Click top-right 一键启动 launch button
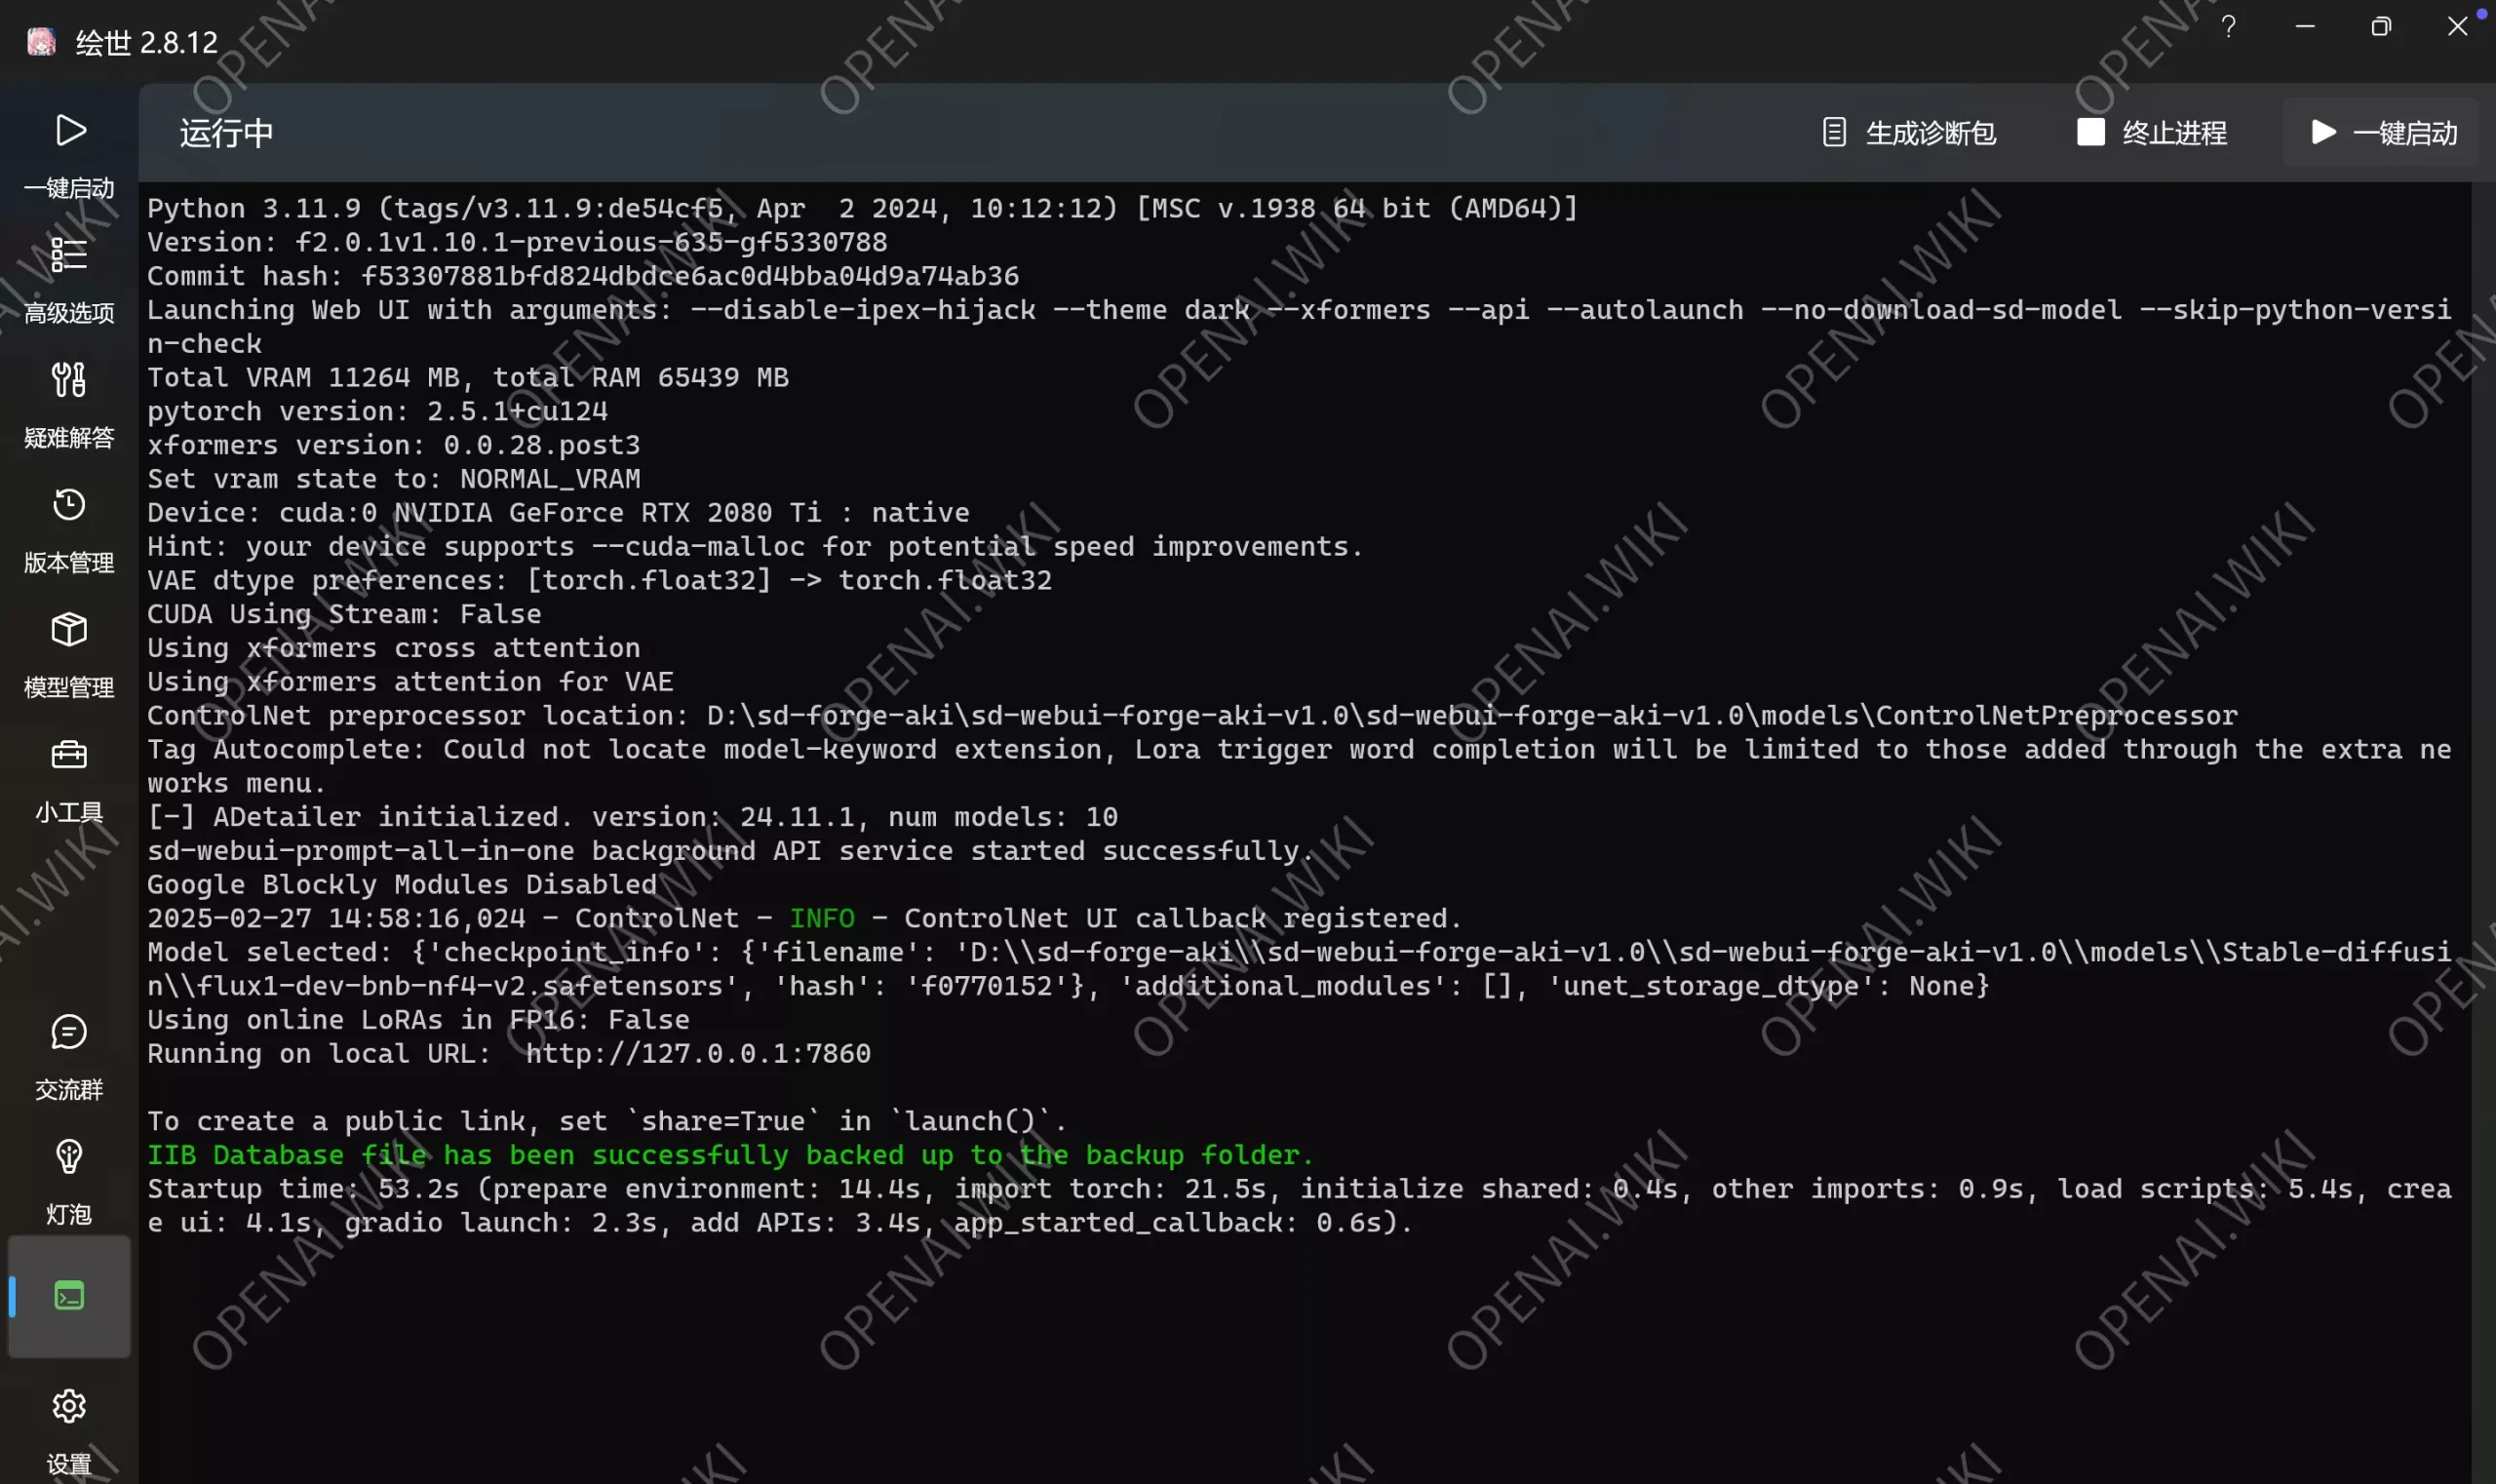 pos(2382,132)
